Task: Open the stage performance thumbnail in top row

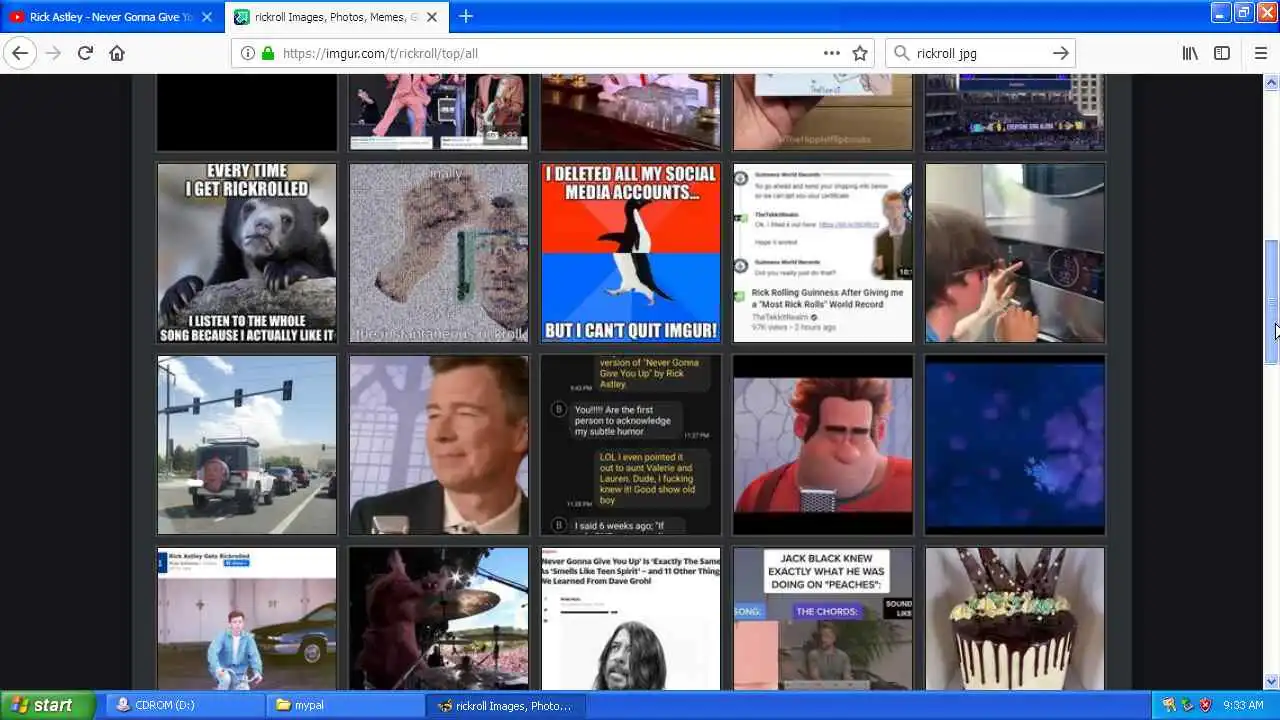Action: tap(439, 112)
